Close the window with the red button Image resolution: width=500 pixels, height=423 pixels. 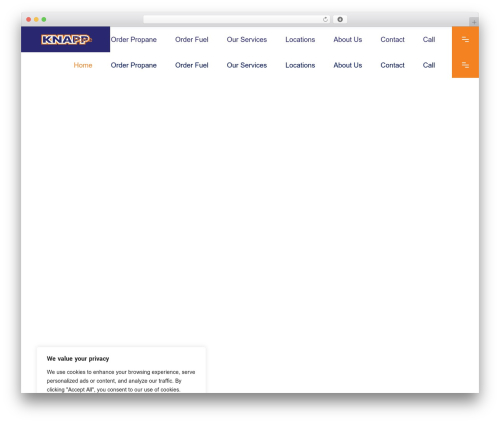29,19
